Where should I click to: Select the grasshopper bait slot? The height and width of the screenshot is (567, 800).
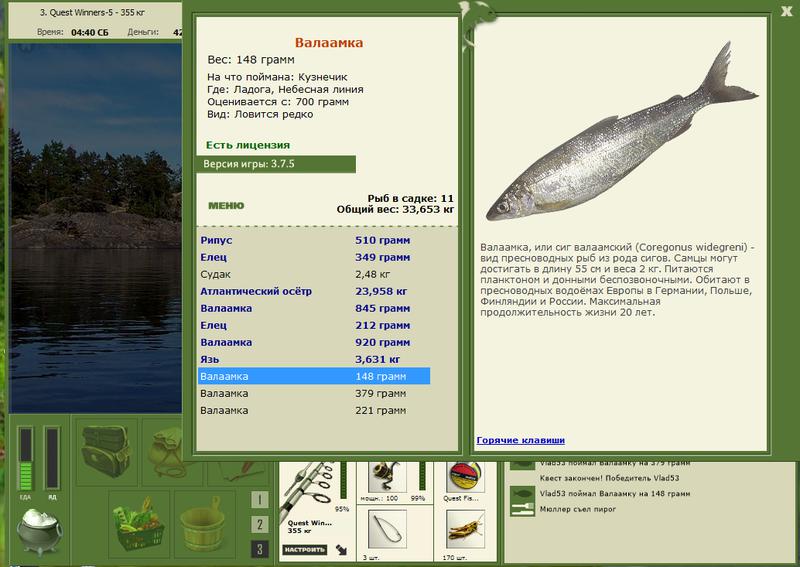pos(465,529)
